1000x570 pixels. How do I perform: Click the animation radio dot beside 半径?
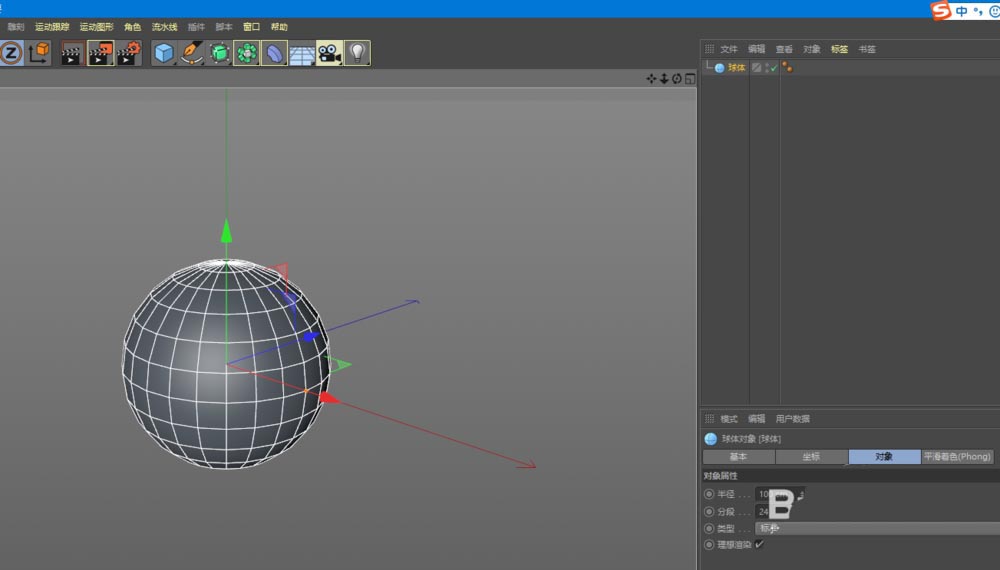pos(709,494)
